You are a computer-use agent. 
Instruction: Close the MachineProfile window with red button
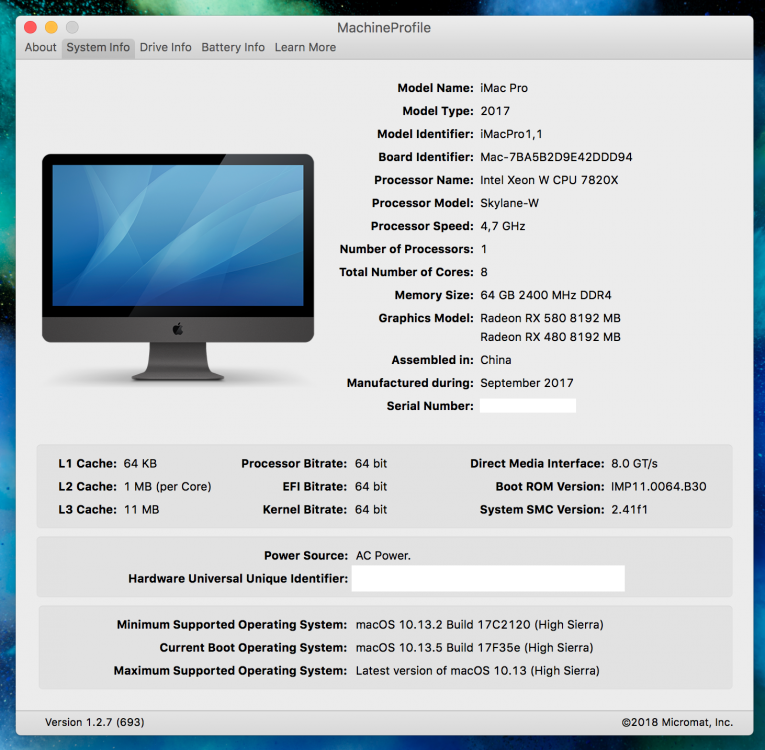(30, 27)
